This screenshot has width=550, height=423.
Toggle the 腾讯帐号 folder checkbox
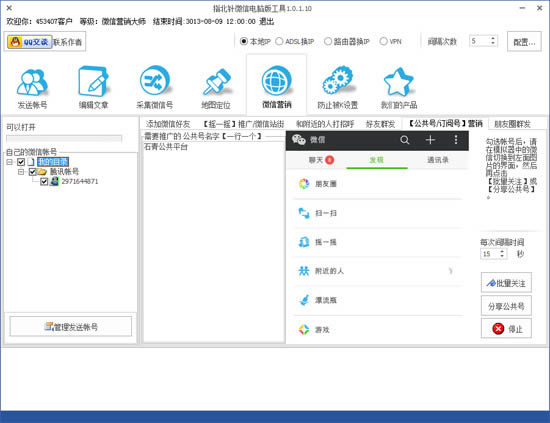click(33, 172)
